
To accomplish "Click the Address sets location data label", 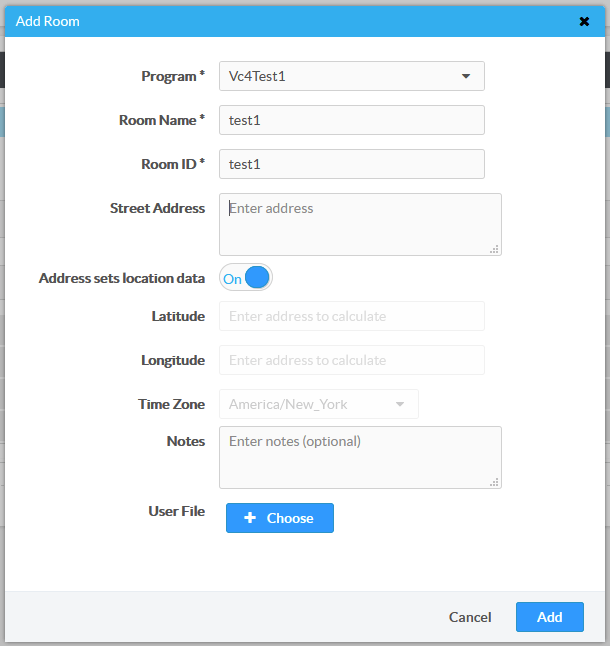I will [x=122, y=278].
